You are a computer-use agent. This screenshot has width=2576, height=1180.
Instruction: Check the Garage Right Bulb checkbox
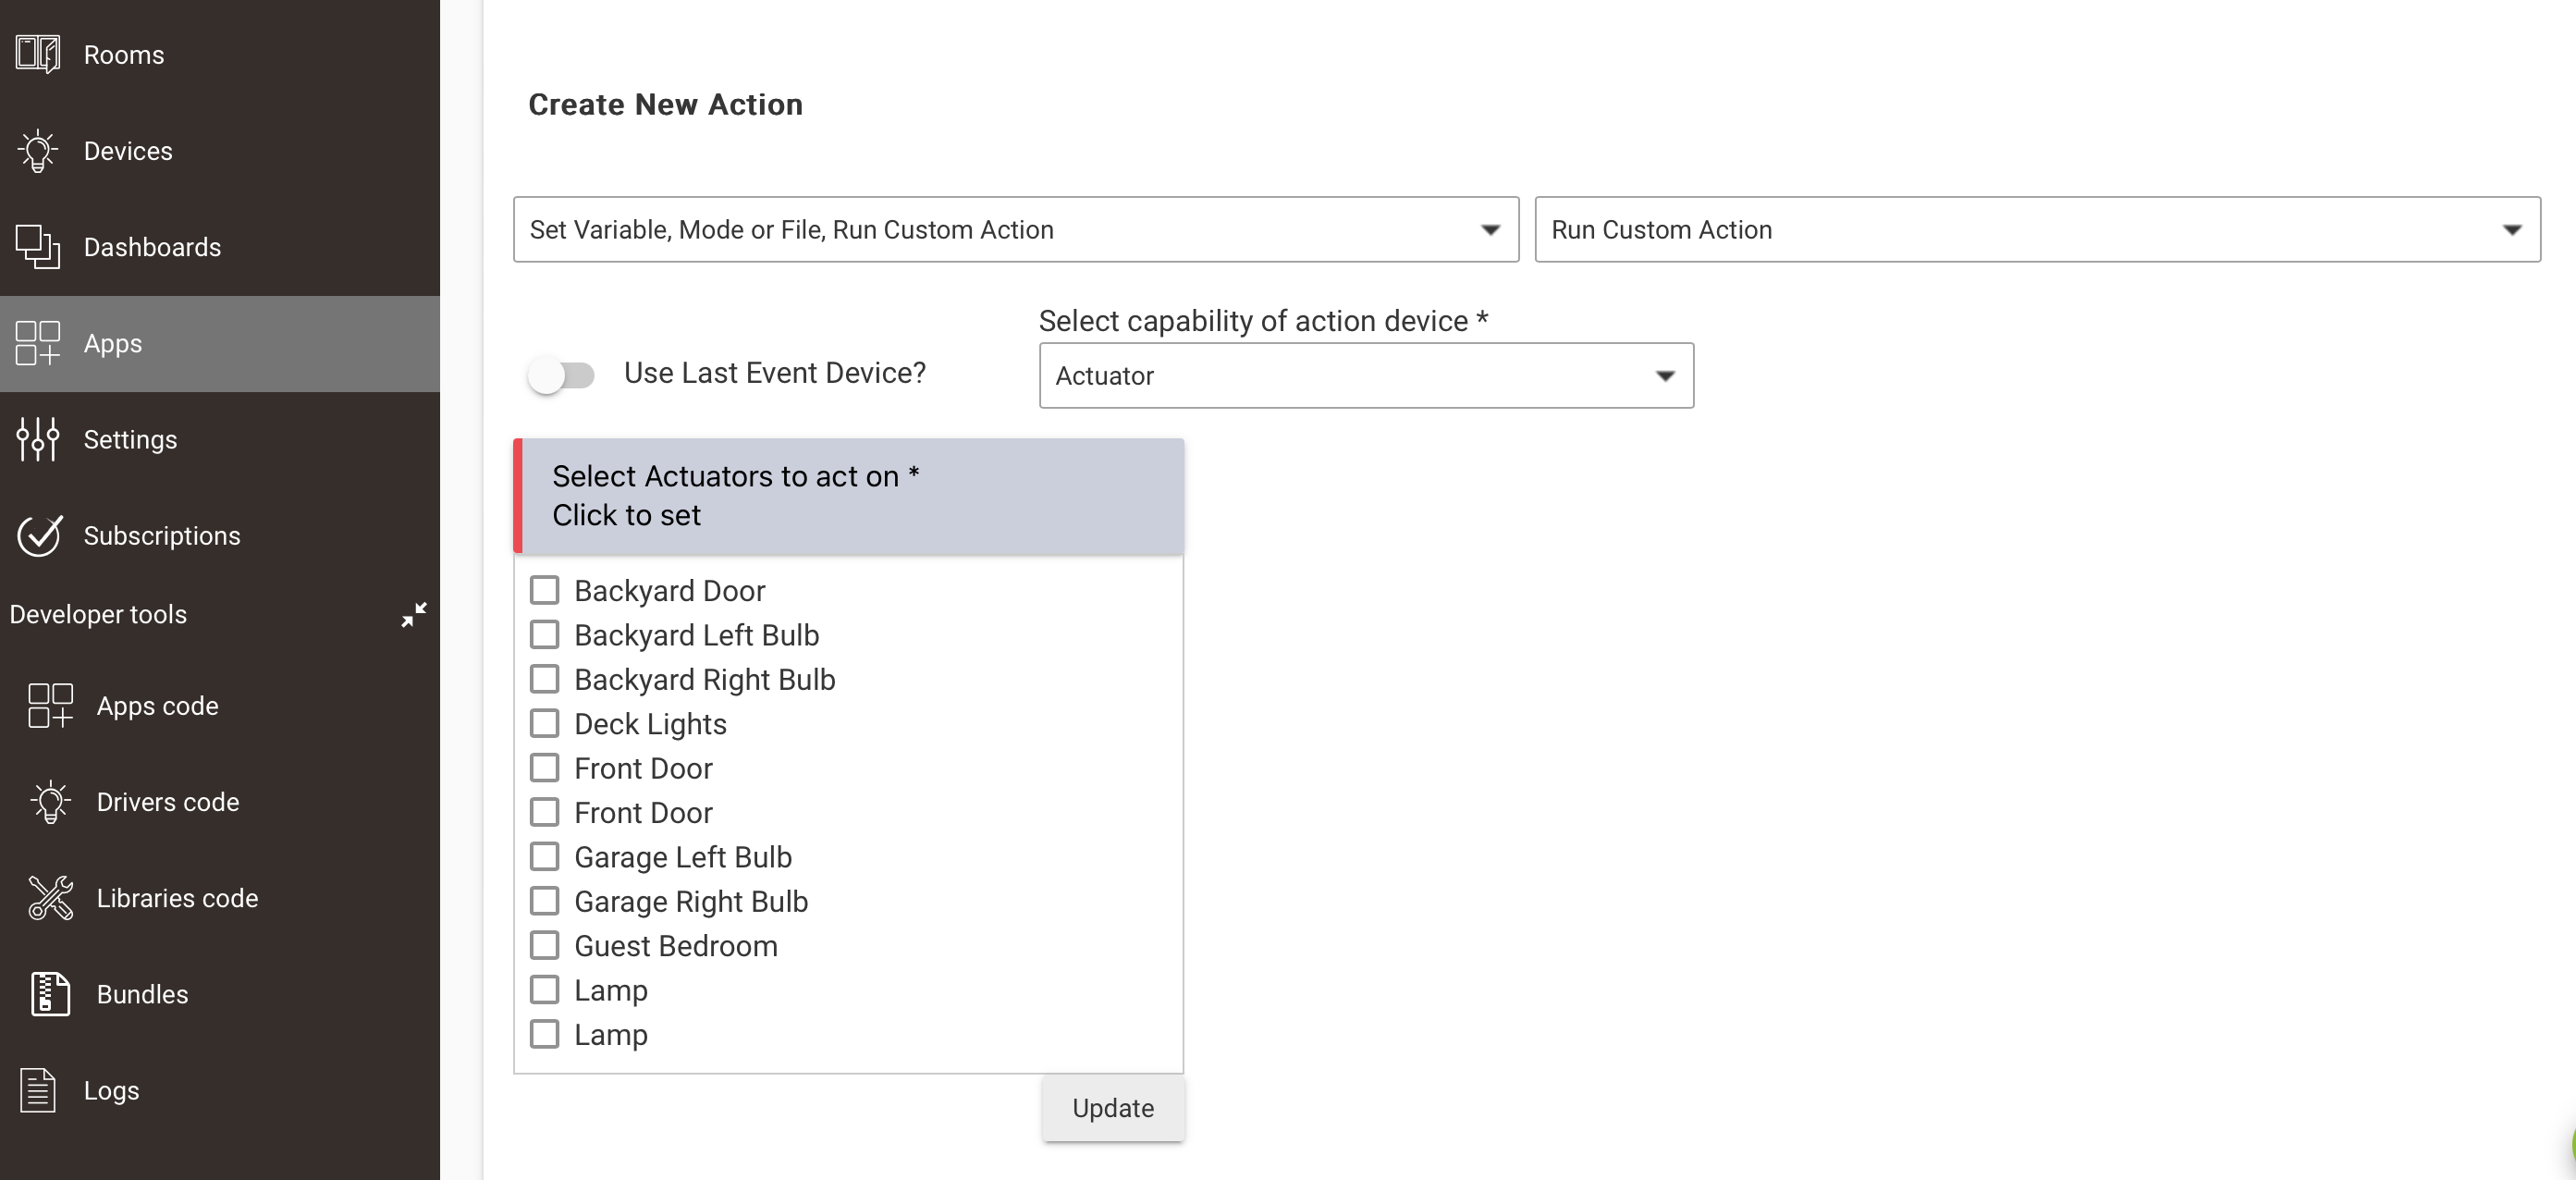[544, 901]
